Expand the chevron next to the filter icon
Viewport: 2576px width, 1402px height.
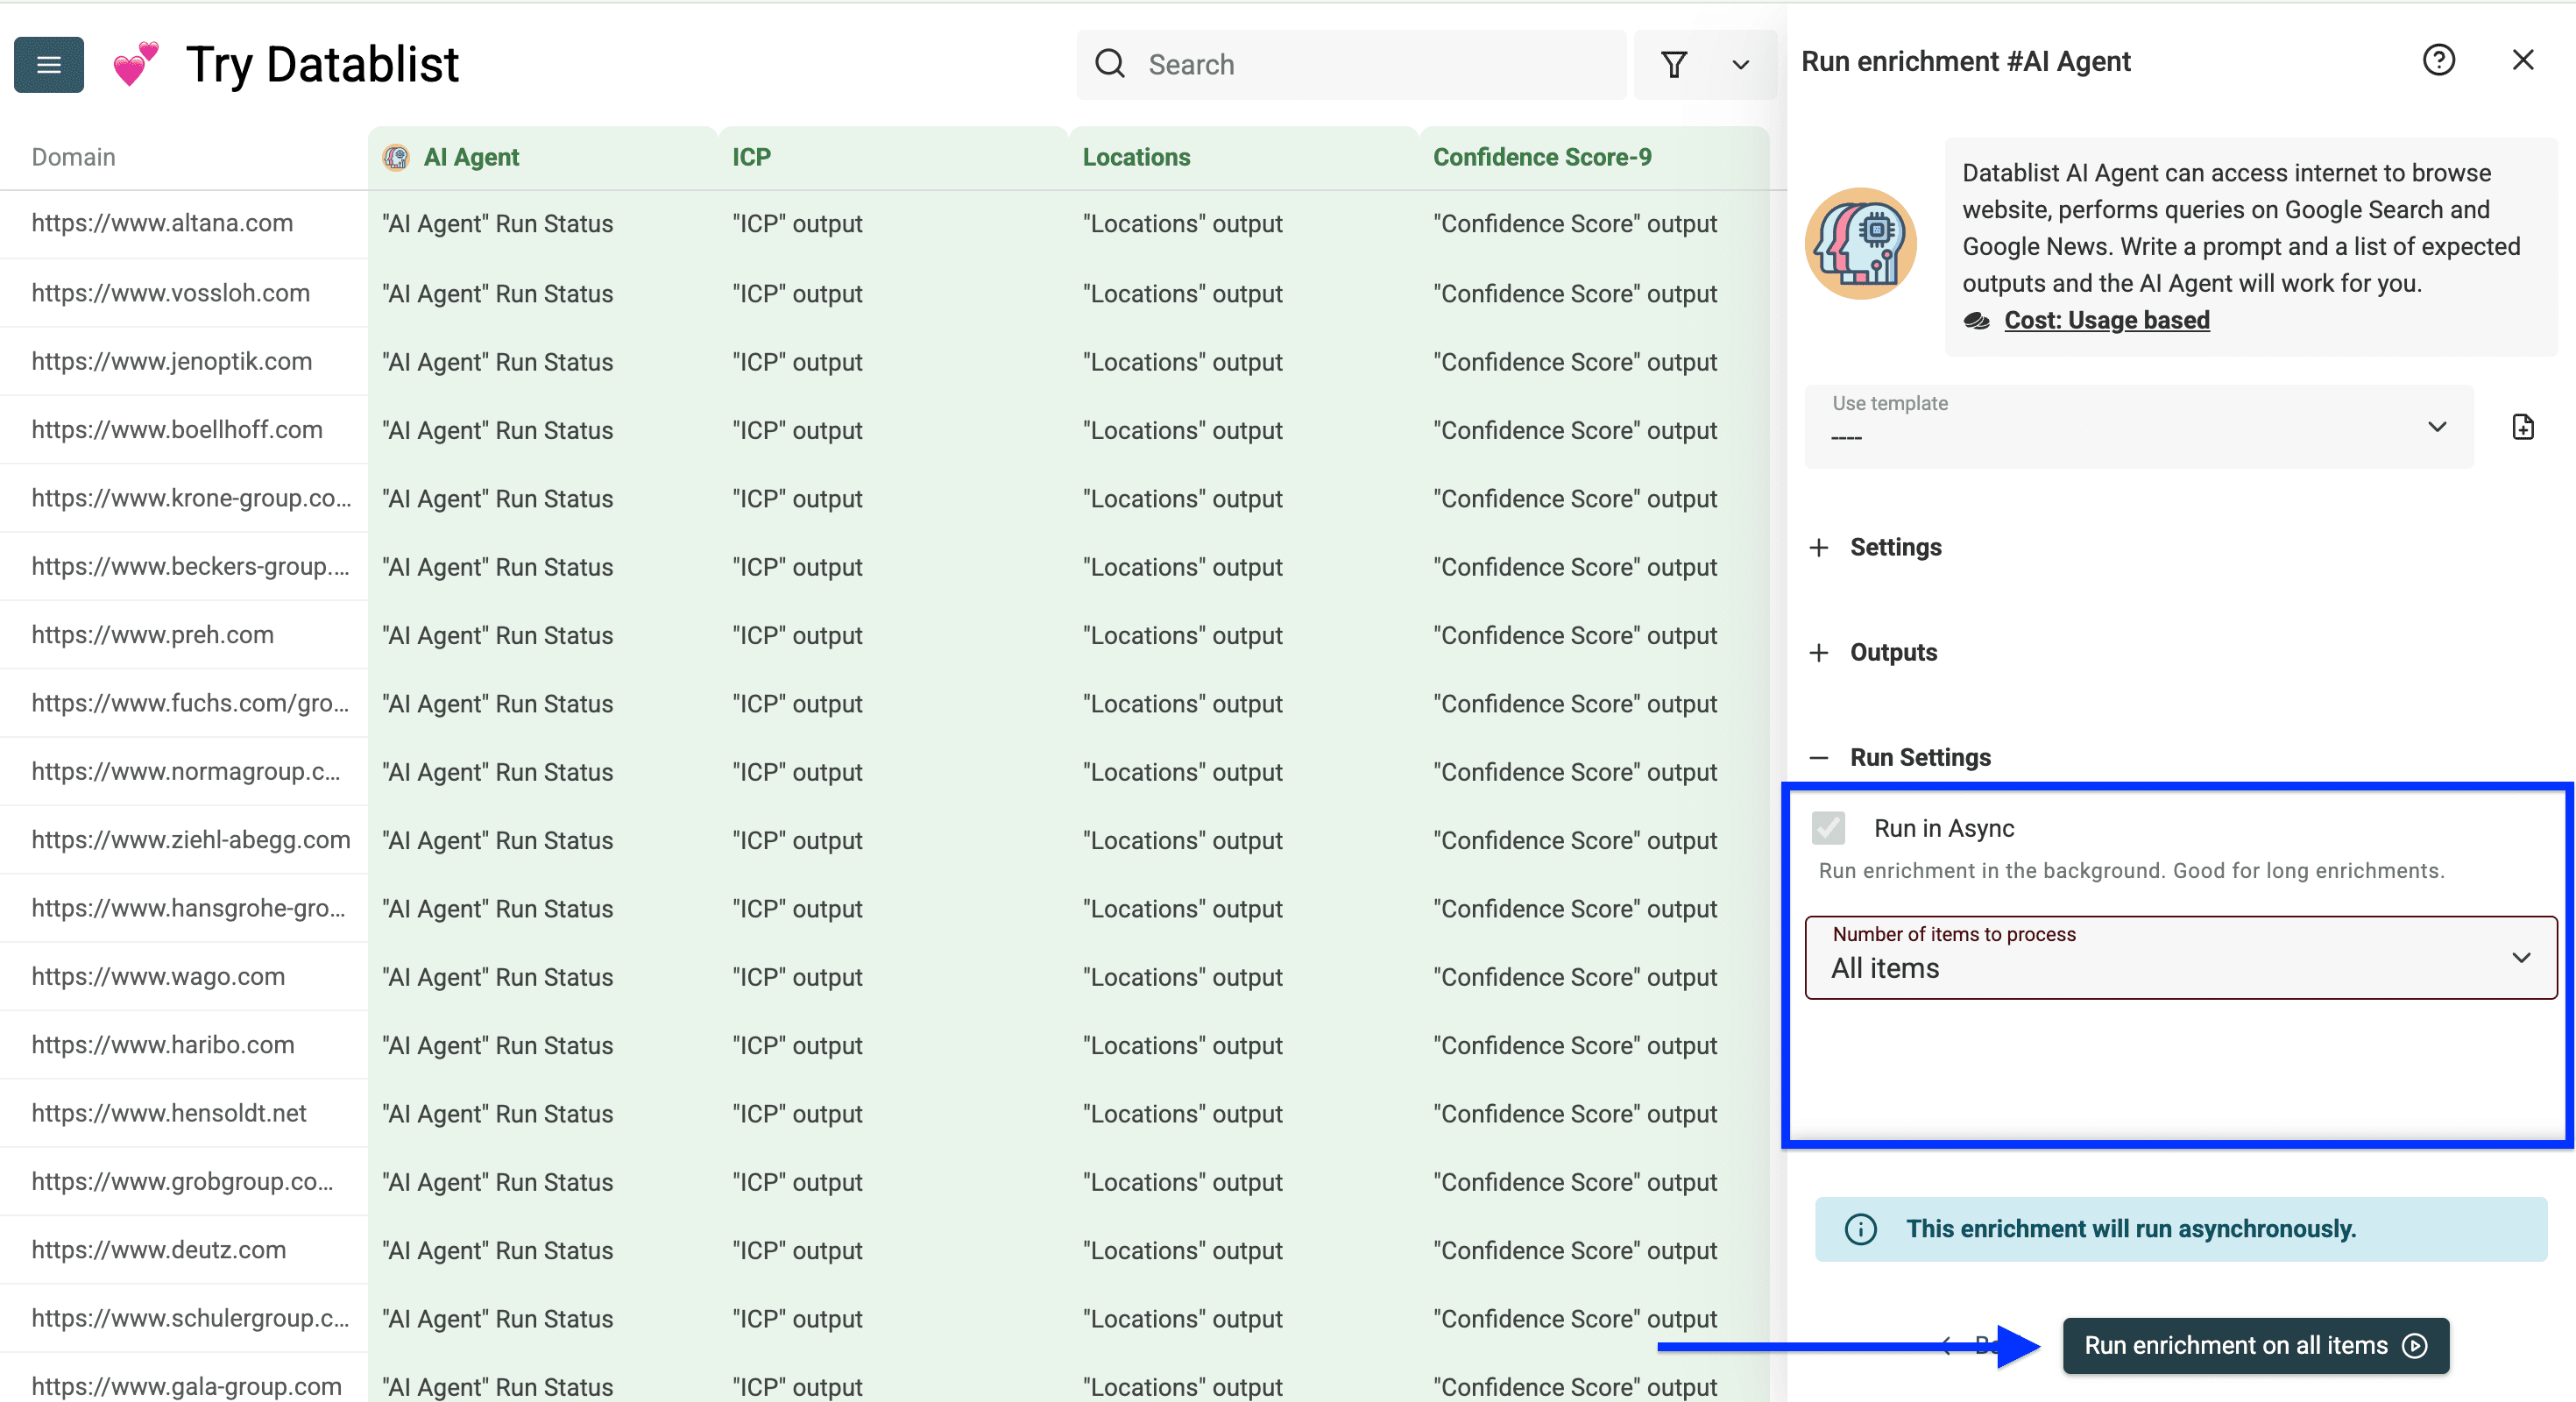point(1740,64)
